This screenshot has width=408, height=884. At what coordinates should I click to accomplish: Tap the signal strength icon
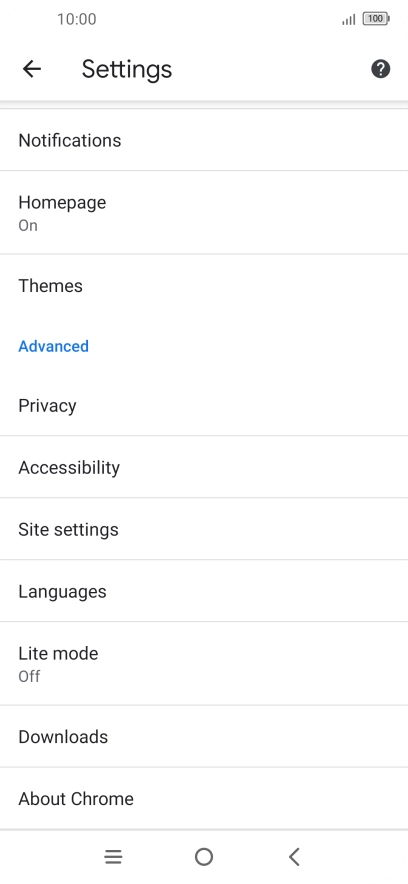pos(348,20)
